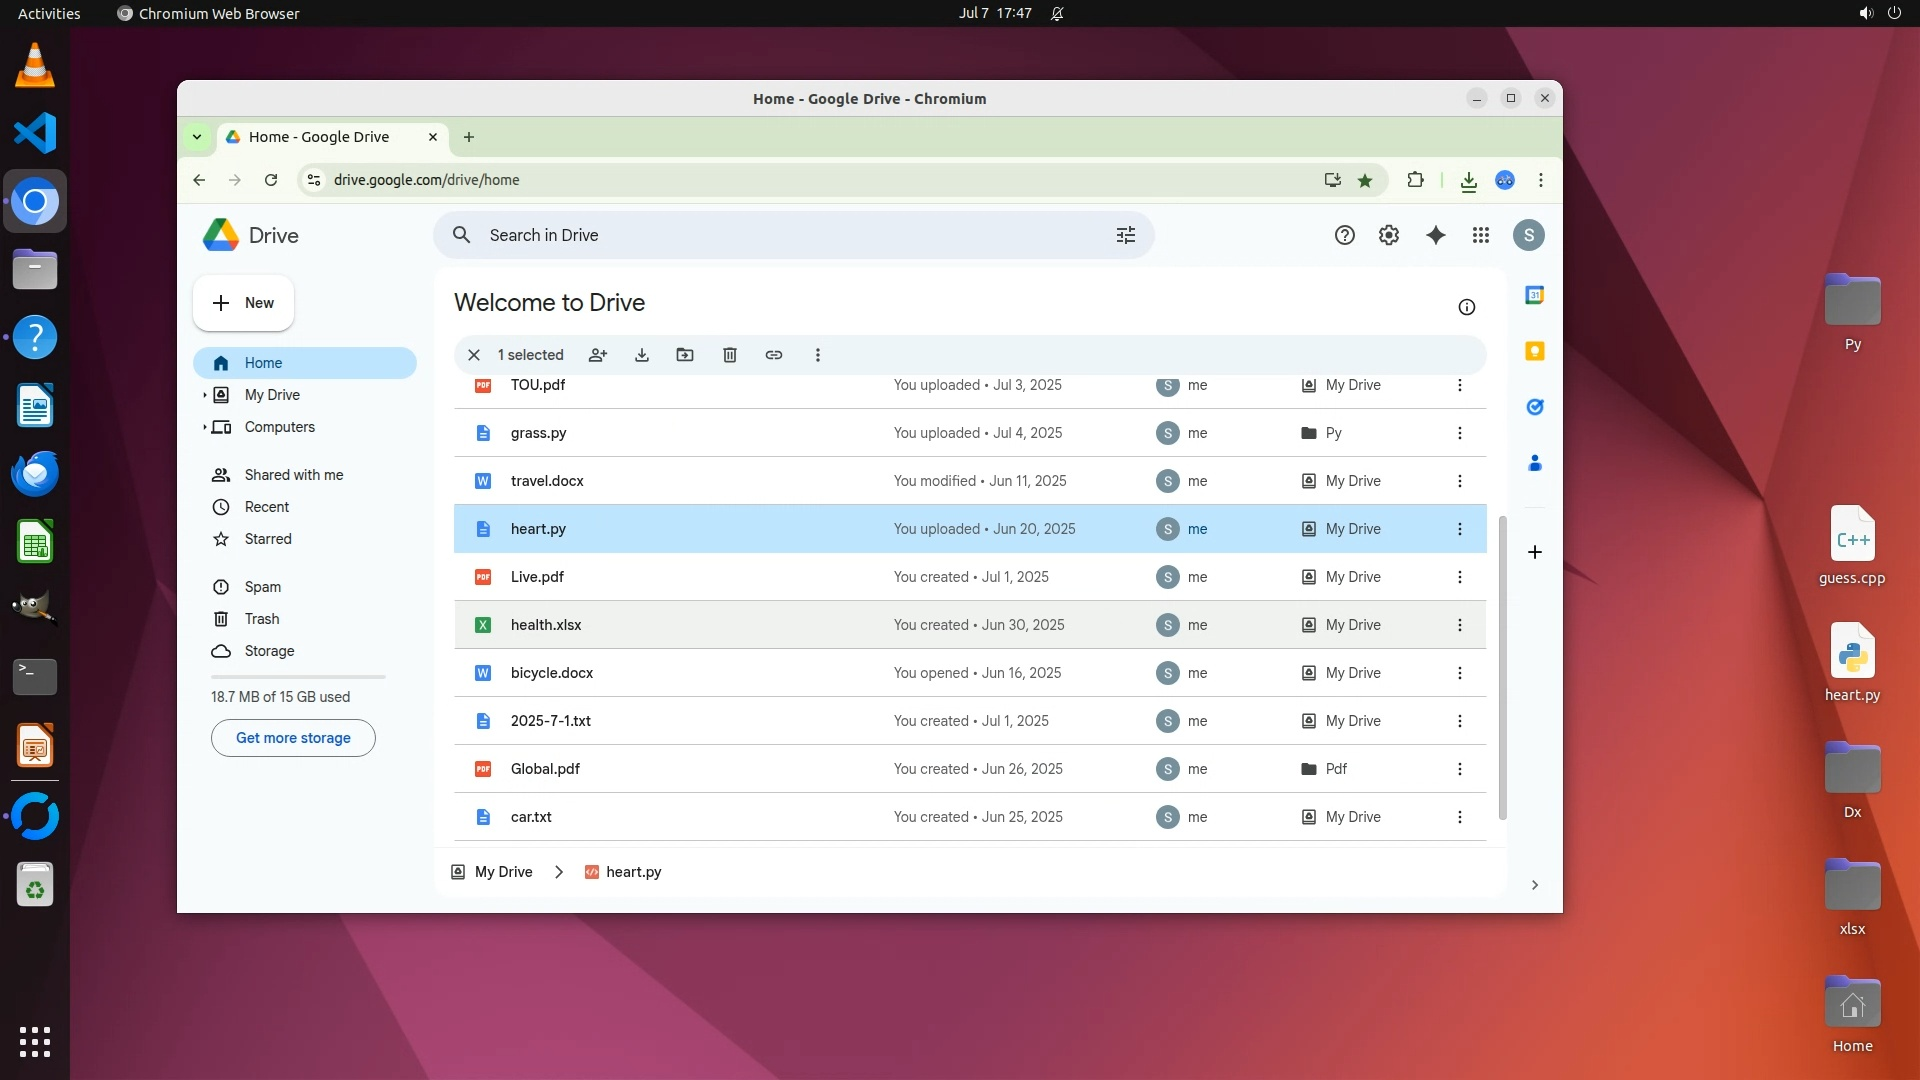
Task: Click the Move to folder icon
Action: pos(685,355)
